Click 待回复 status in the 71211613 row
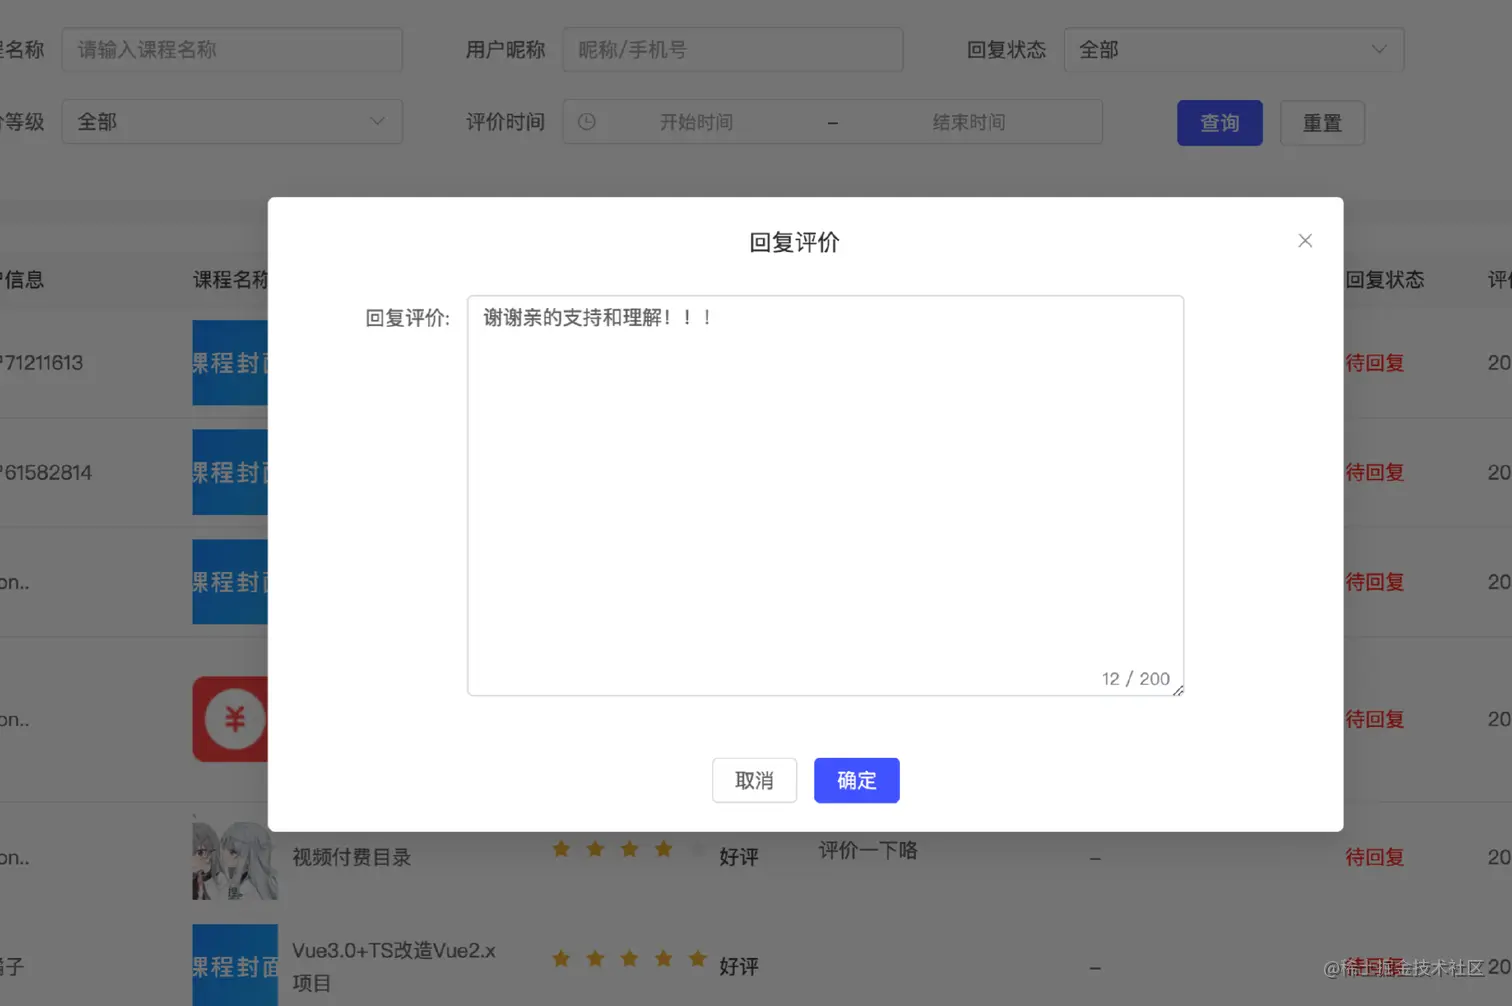The width and height of the screenshot is (1512, 1006). point(1375,363)
